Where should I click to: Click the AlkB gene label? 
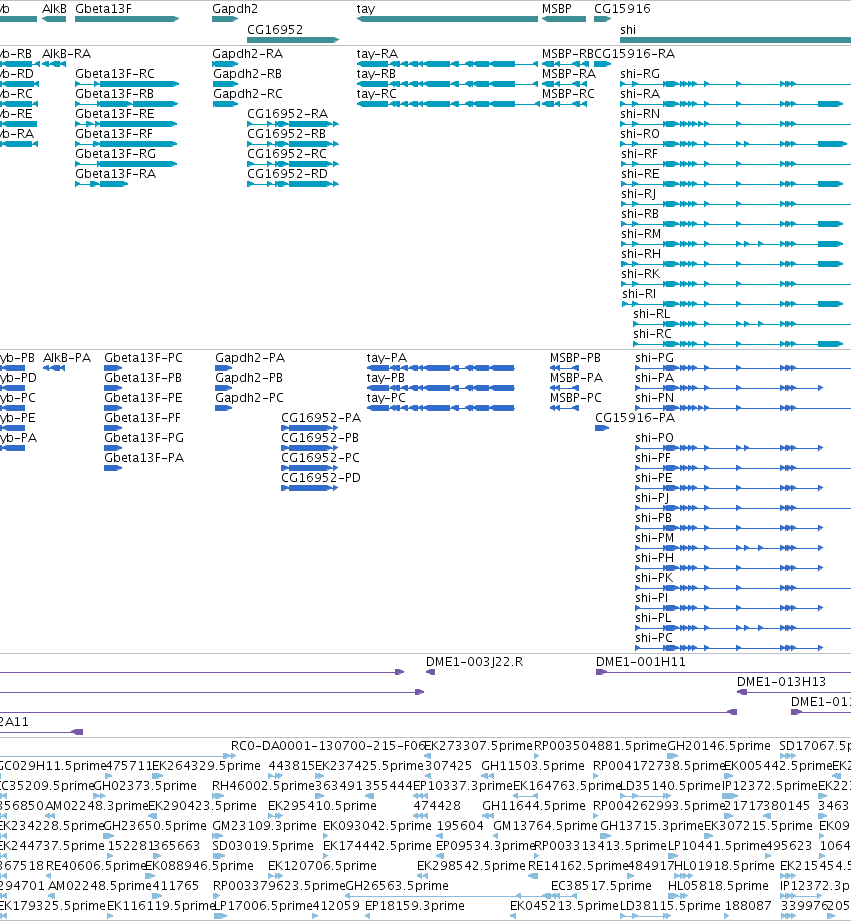(x=54, y=9)
